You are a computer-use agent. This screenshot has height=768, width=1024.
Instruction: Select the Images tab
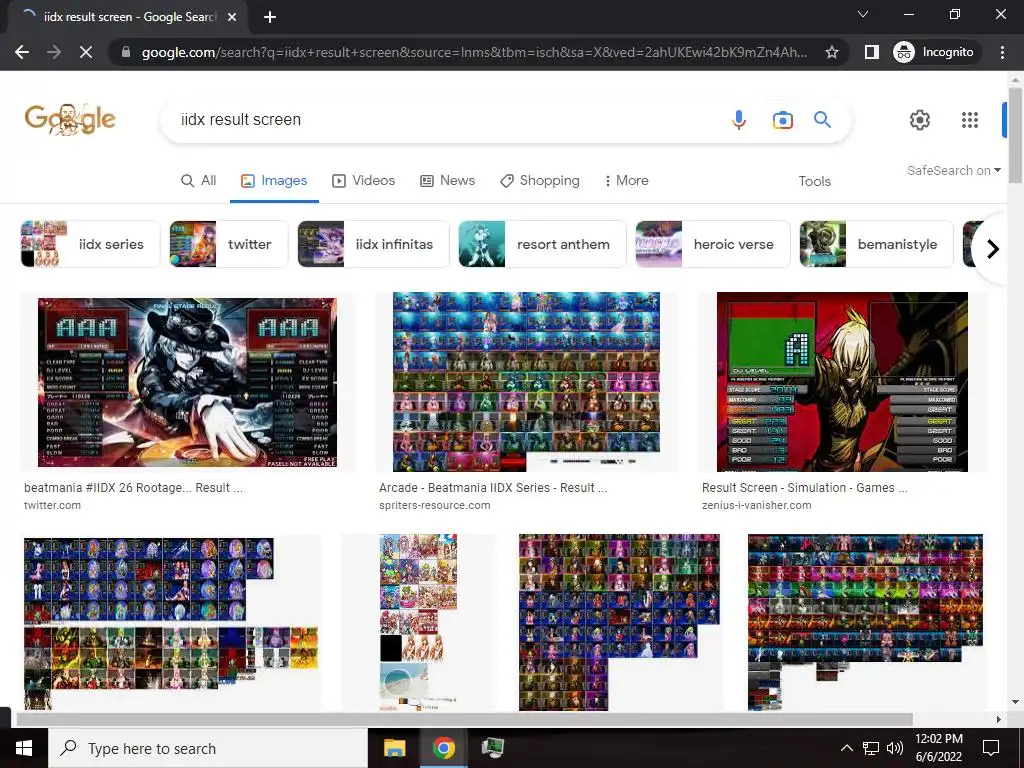click(x=274, y=180)
